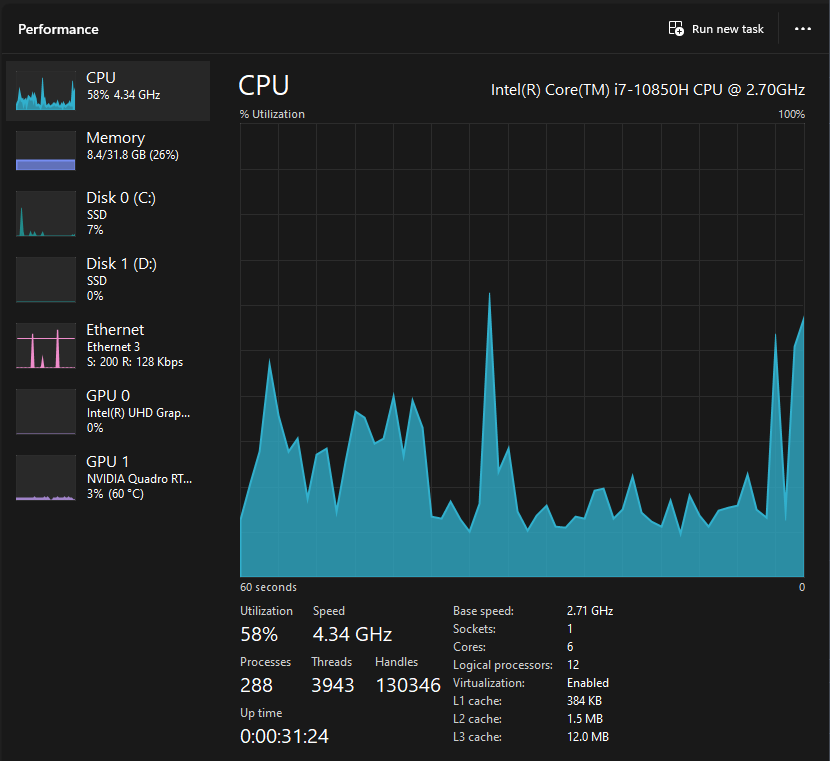Screen dimensions: 830x761
Task: Click the Handles count 130346
Action: point(408,685)
